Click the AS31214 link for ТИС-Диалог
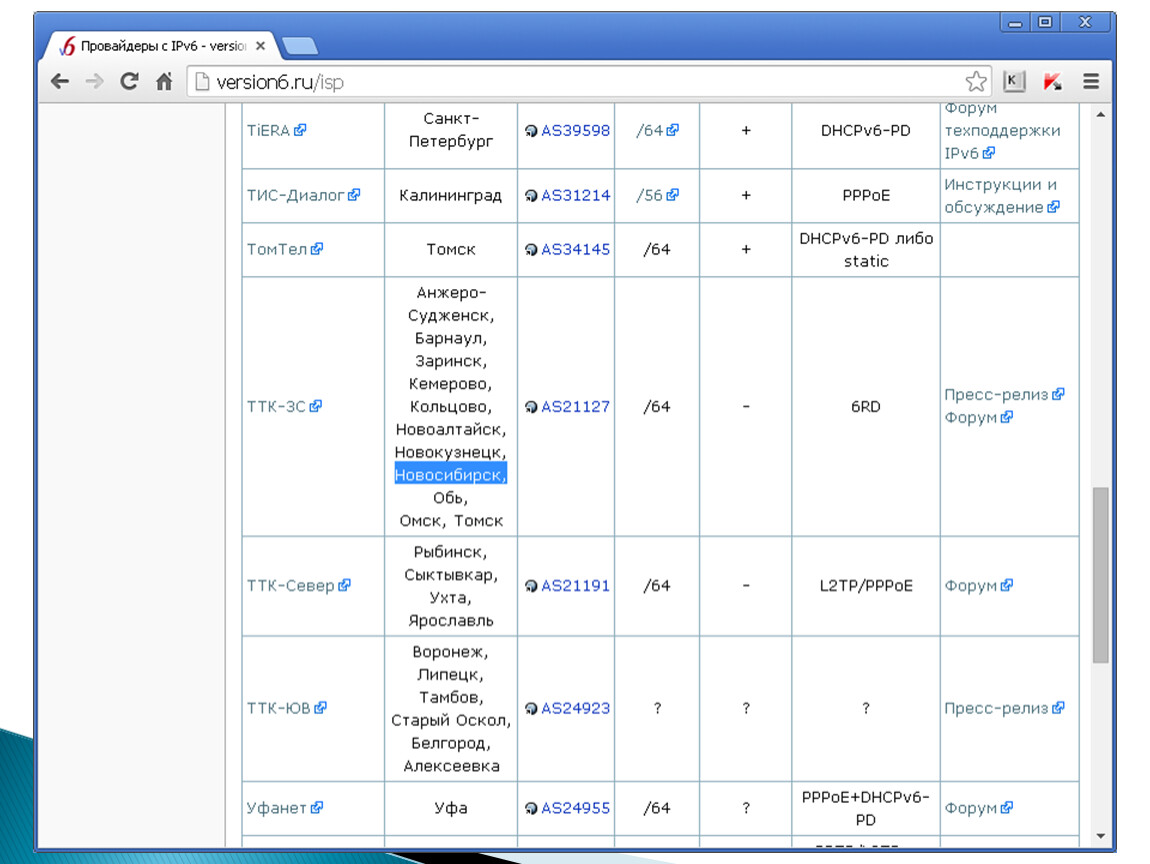Image resolution: width=1150 pixels, height=864 pixels. pyautogui.click(x=575, y=196)
